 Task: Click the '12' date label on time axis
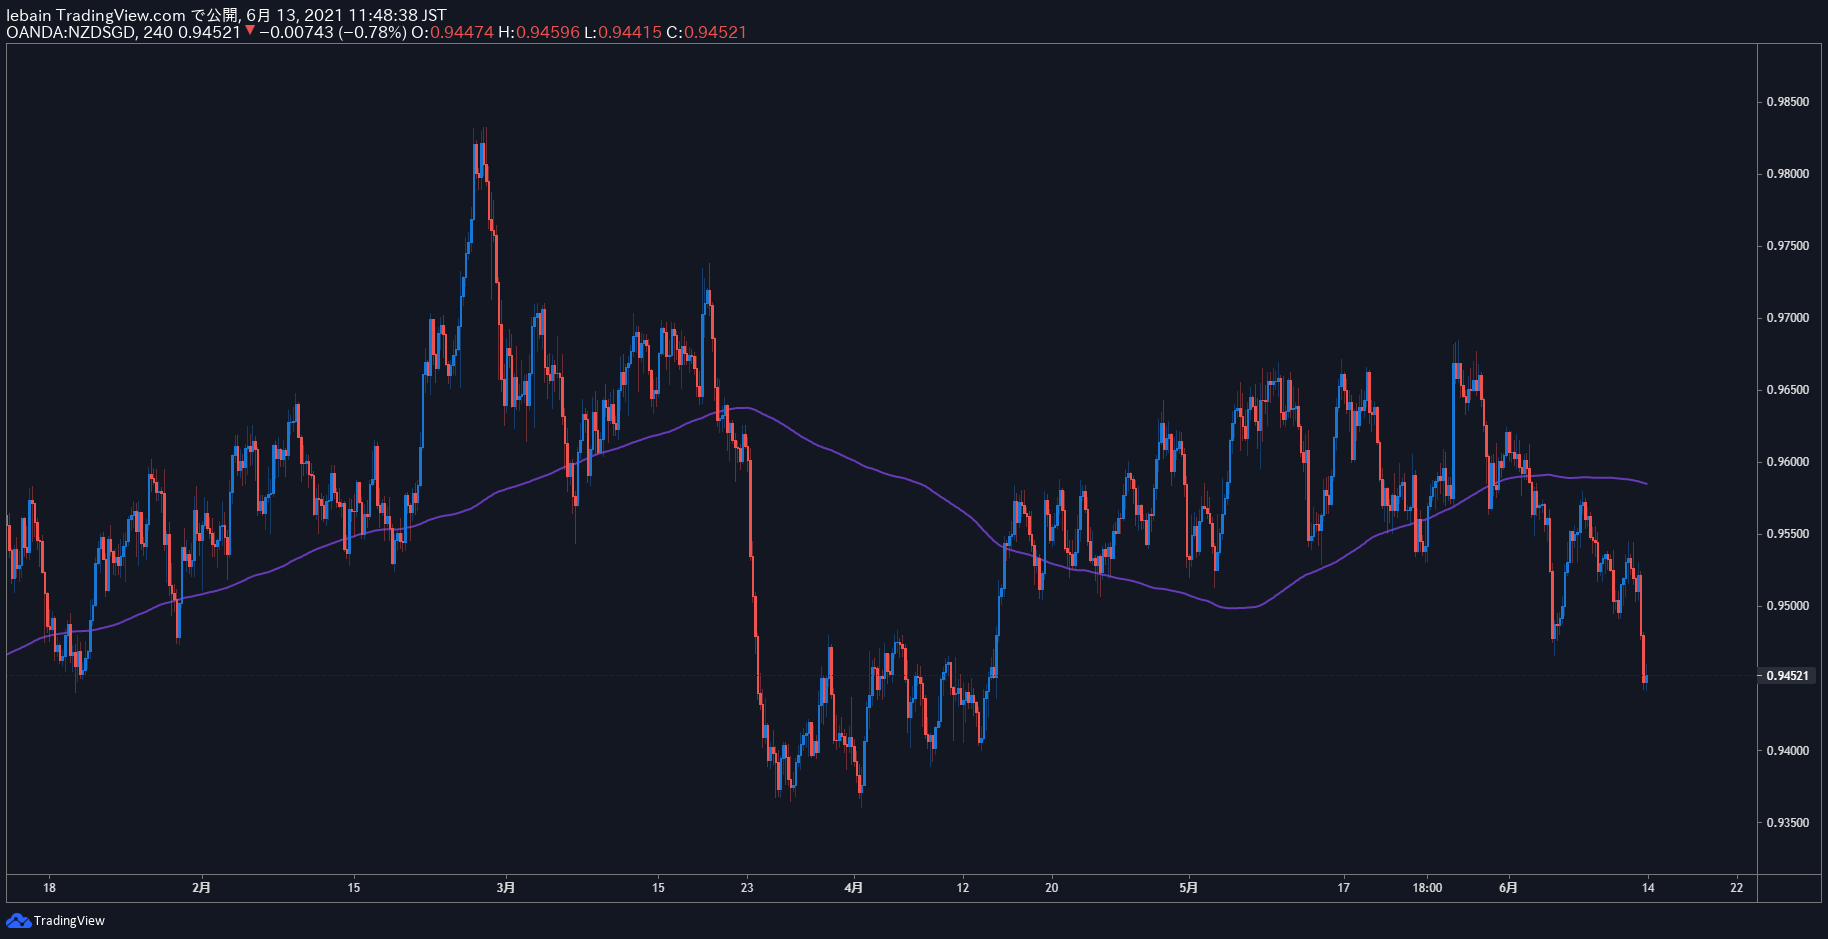[962, 887]
